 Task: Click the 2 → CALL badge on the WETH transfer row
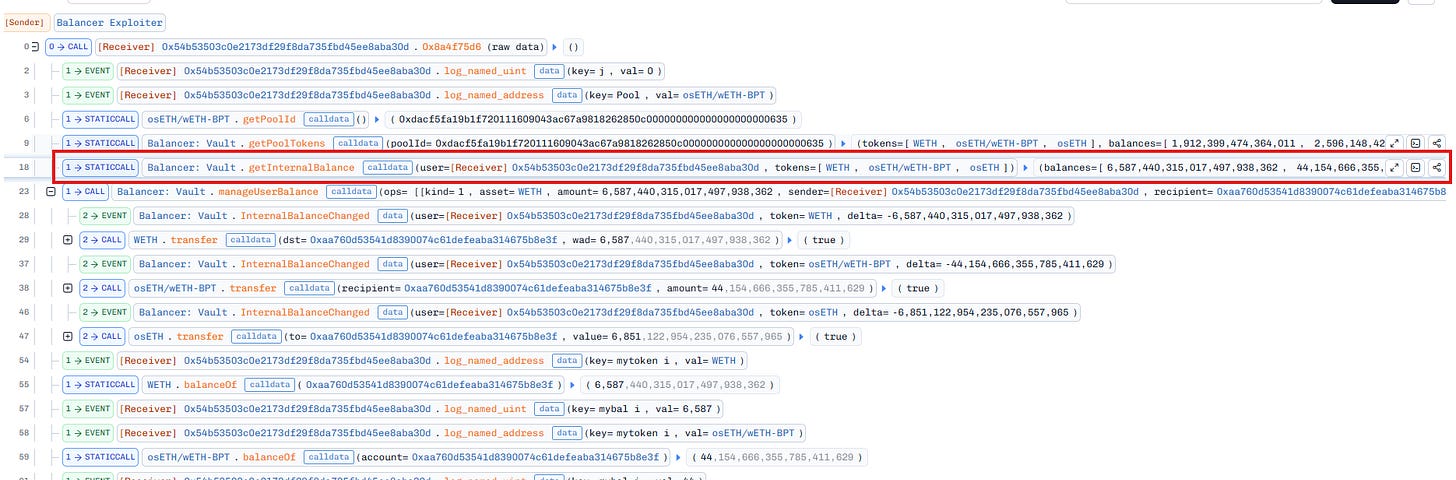pos(103,240)
